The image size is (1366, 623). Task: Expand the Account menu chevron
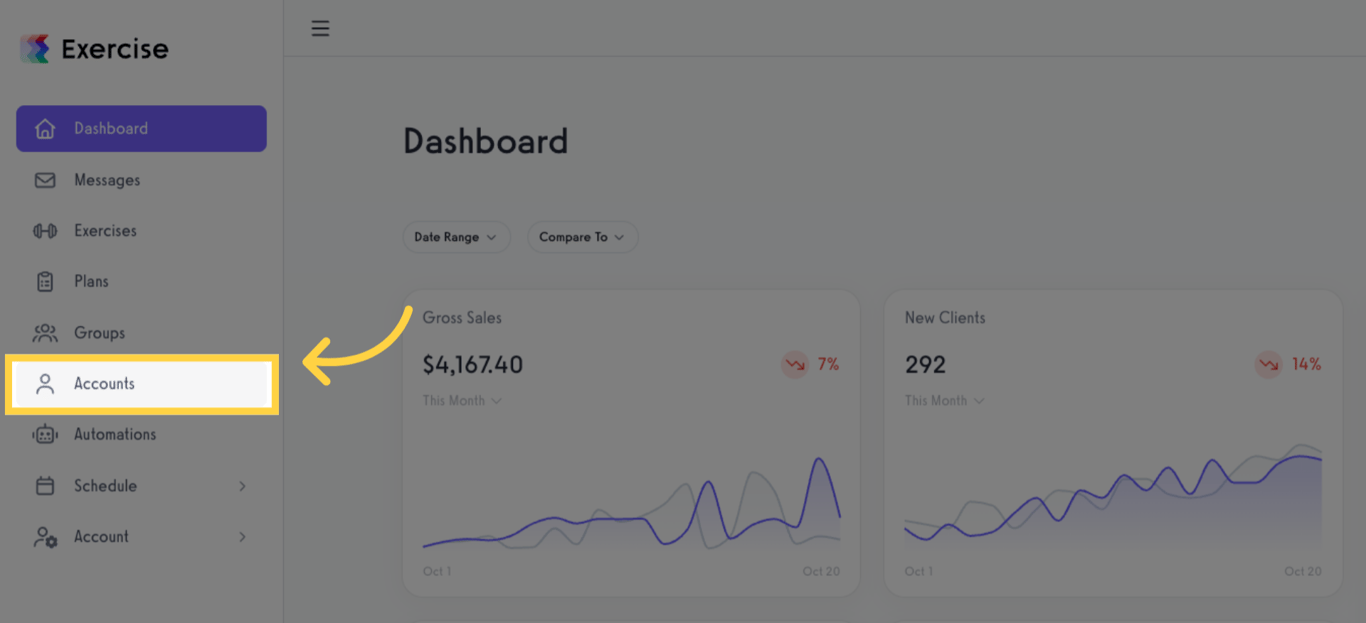[242, 537]
